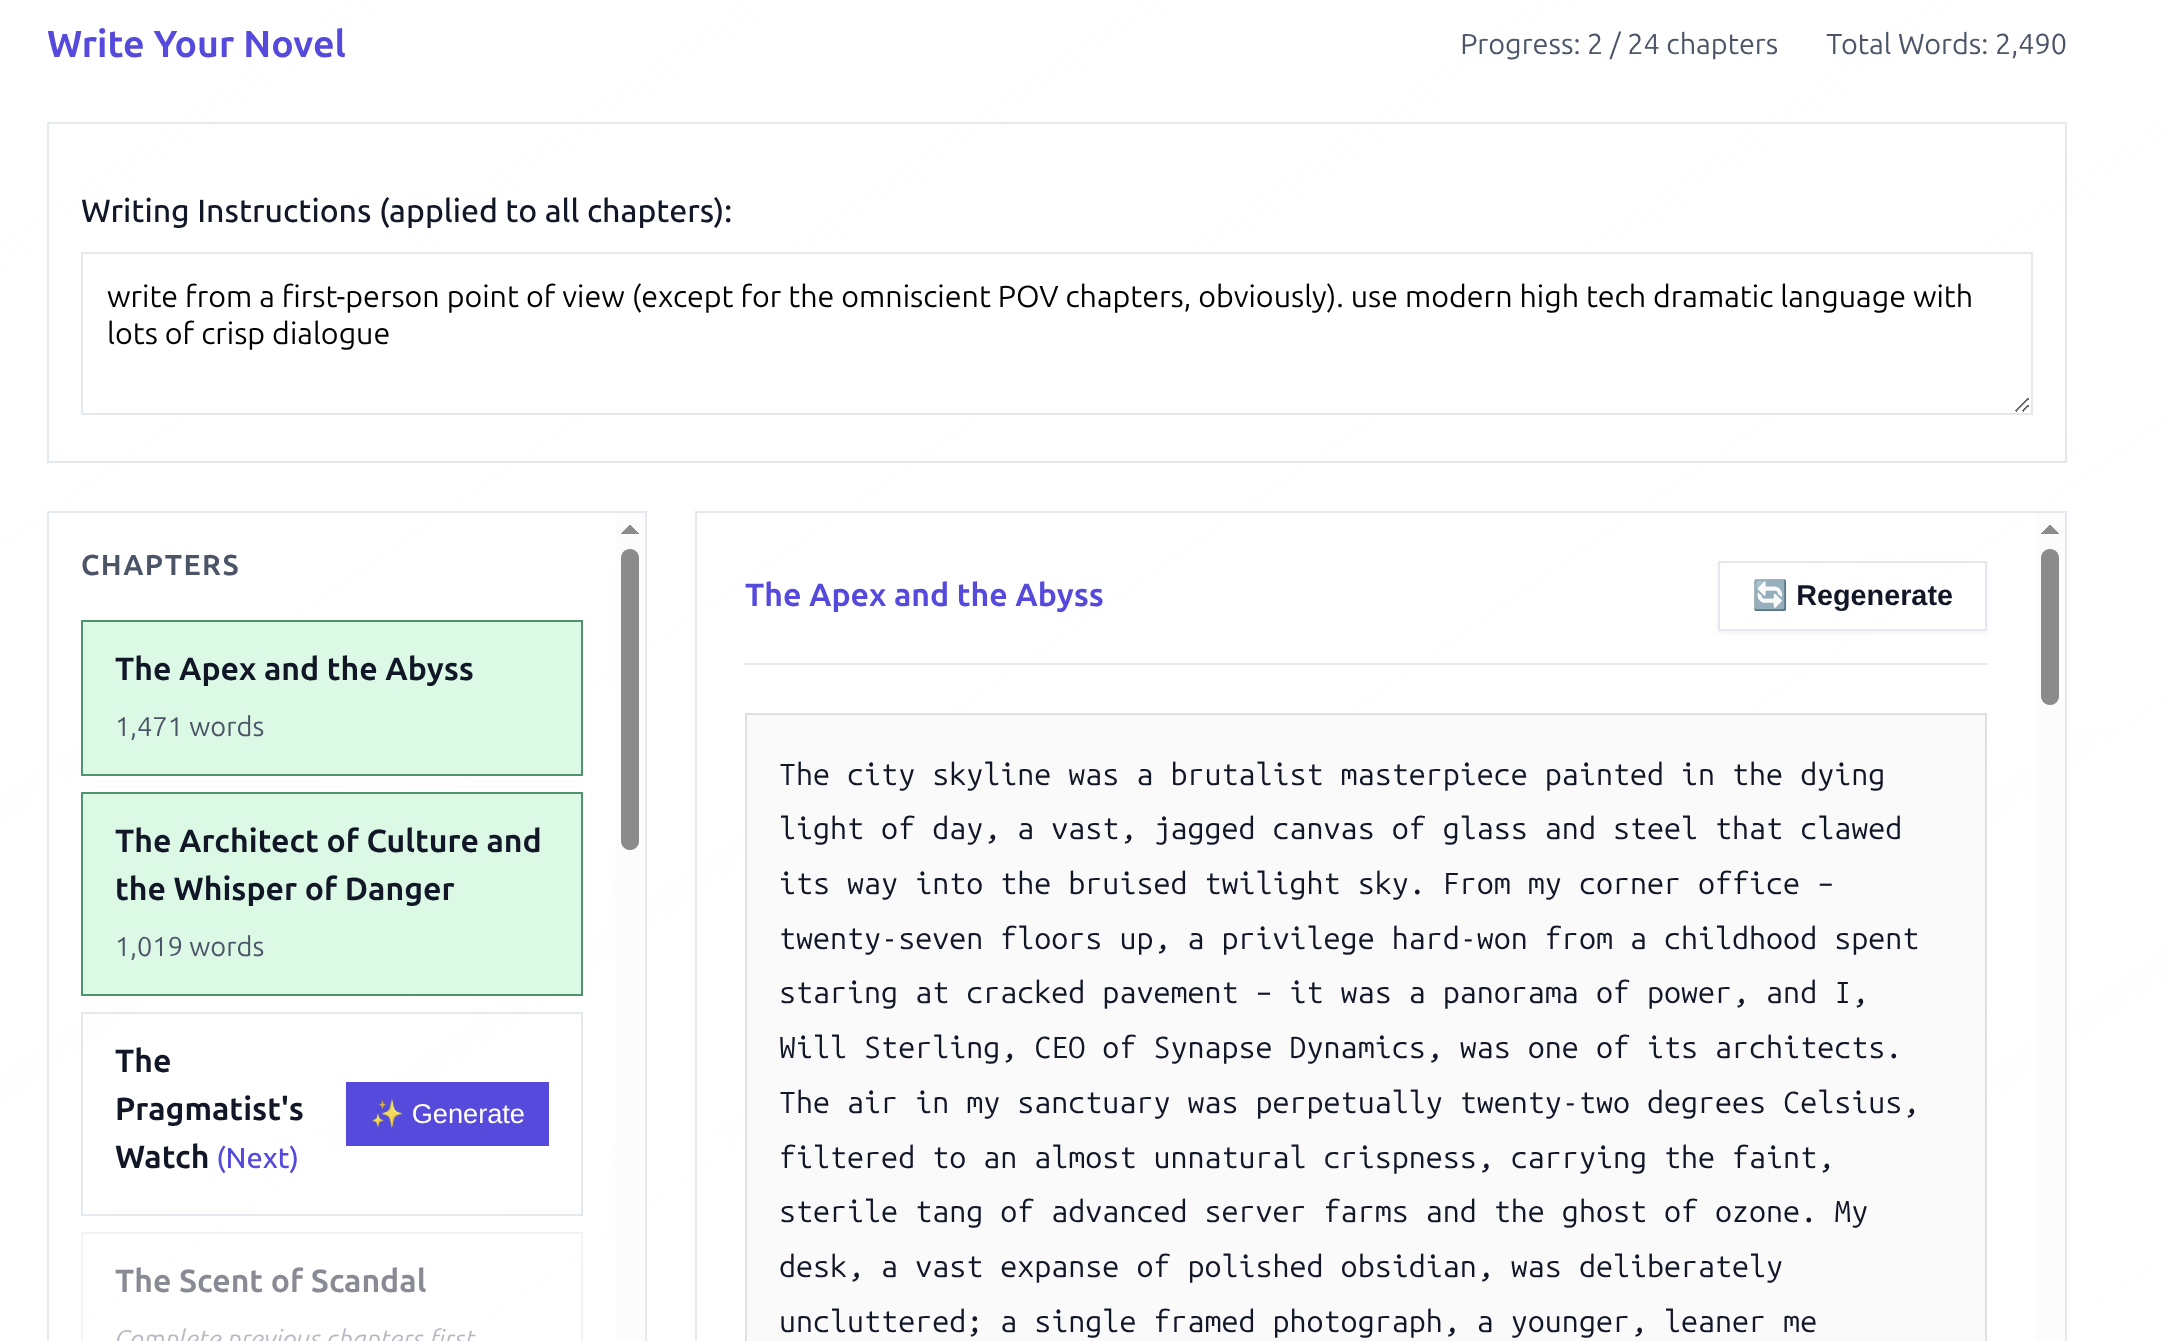Viewport: 2169px width, 1341px height.
Task: Click the 1,019 words count label
Action: pos(189,947)
